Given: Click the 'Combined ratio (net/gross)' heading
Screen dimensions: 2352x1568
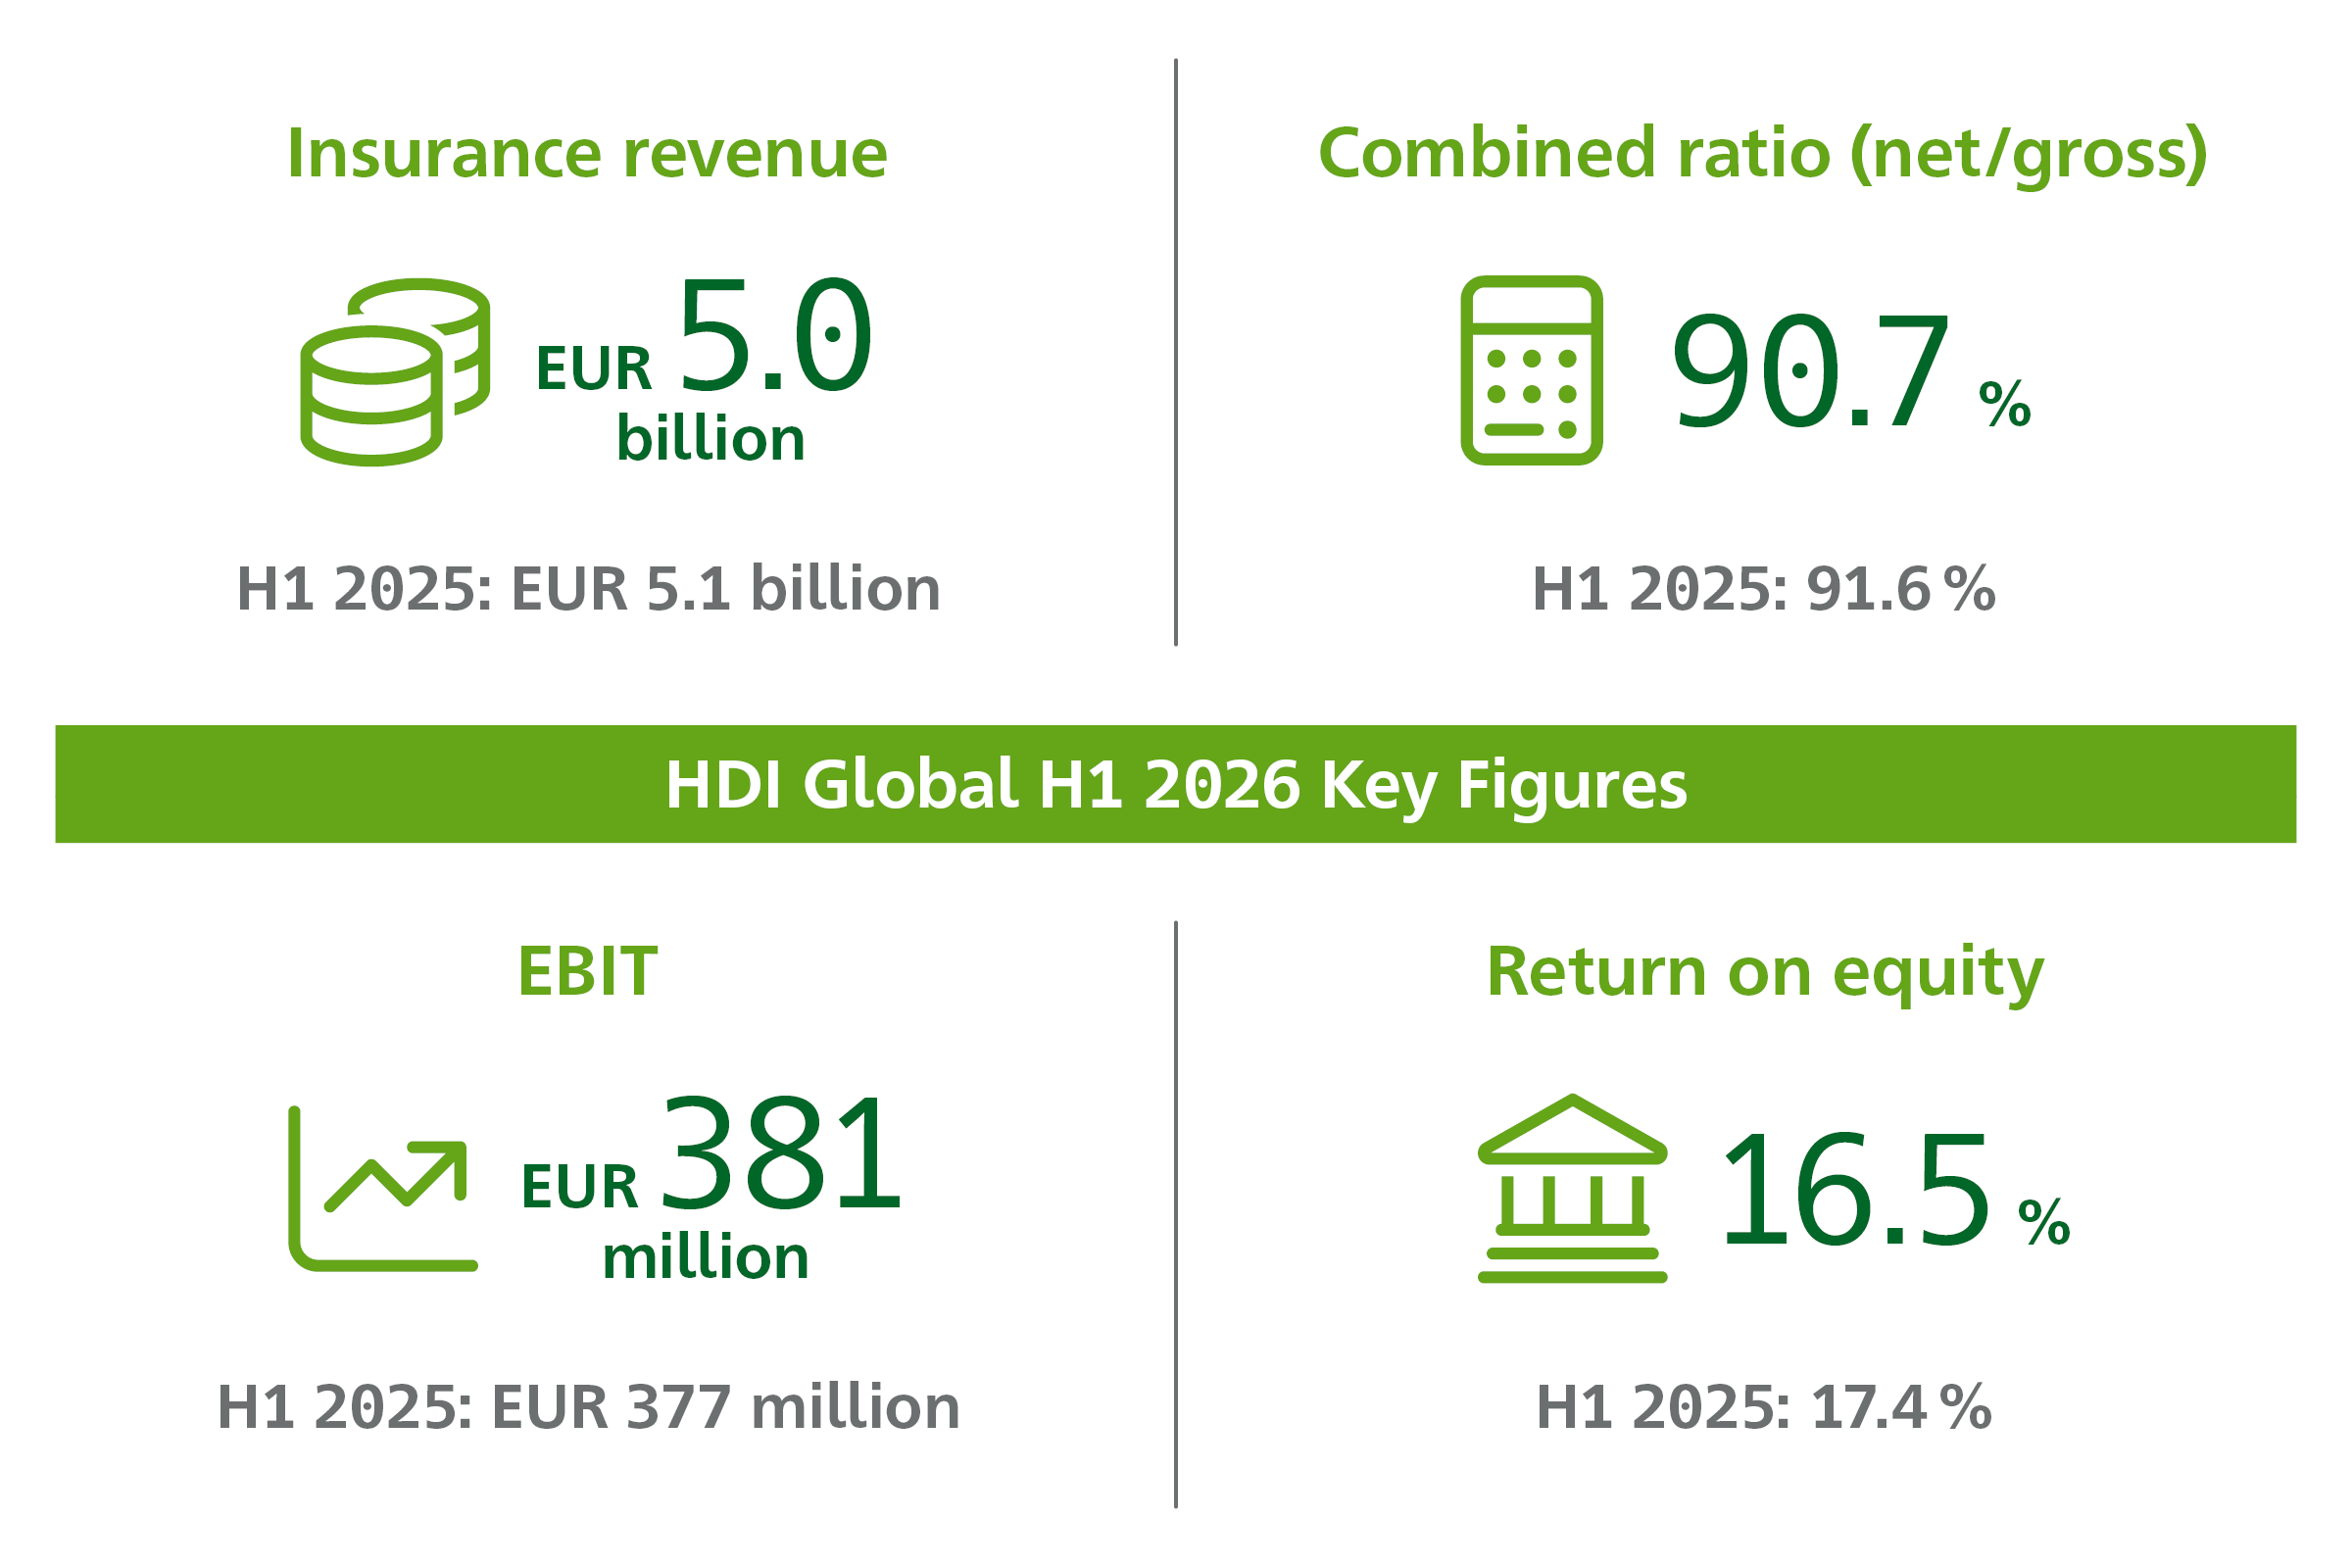Looking at the screenshot, I should coord(1763,155).
